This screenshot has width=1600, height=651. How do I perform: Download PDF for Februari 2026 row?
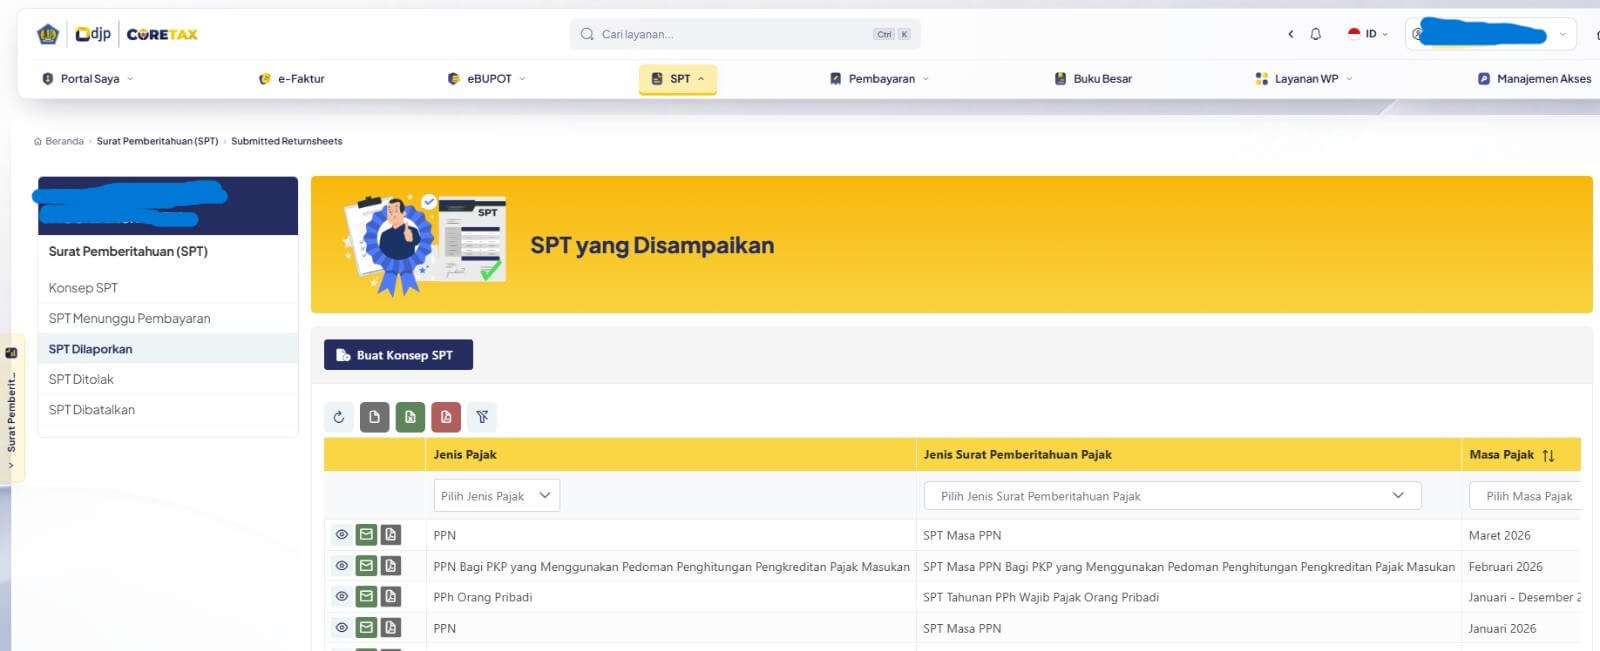pos(391,566)
